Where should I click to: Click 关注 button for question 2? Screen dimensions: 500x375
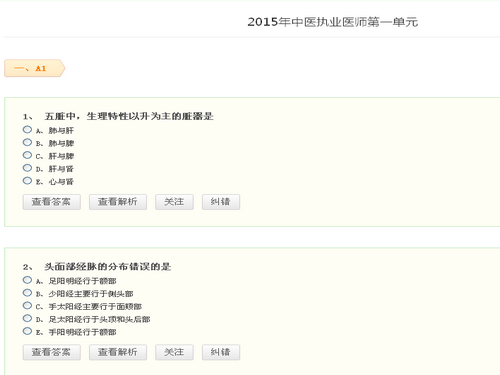(174, 352)
